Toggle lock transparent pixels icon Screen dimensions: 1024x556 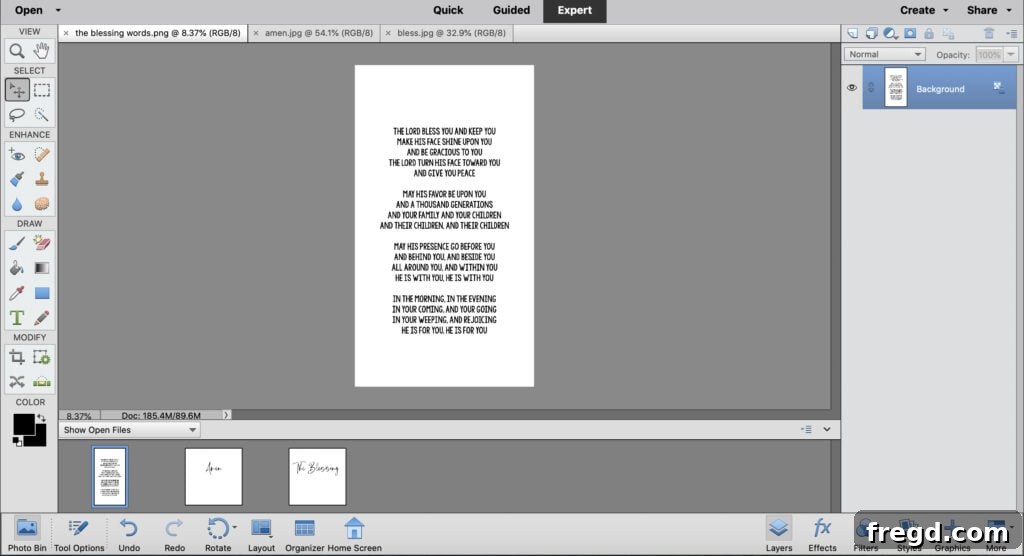[x=948, y=33]
